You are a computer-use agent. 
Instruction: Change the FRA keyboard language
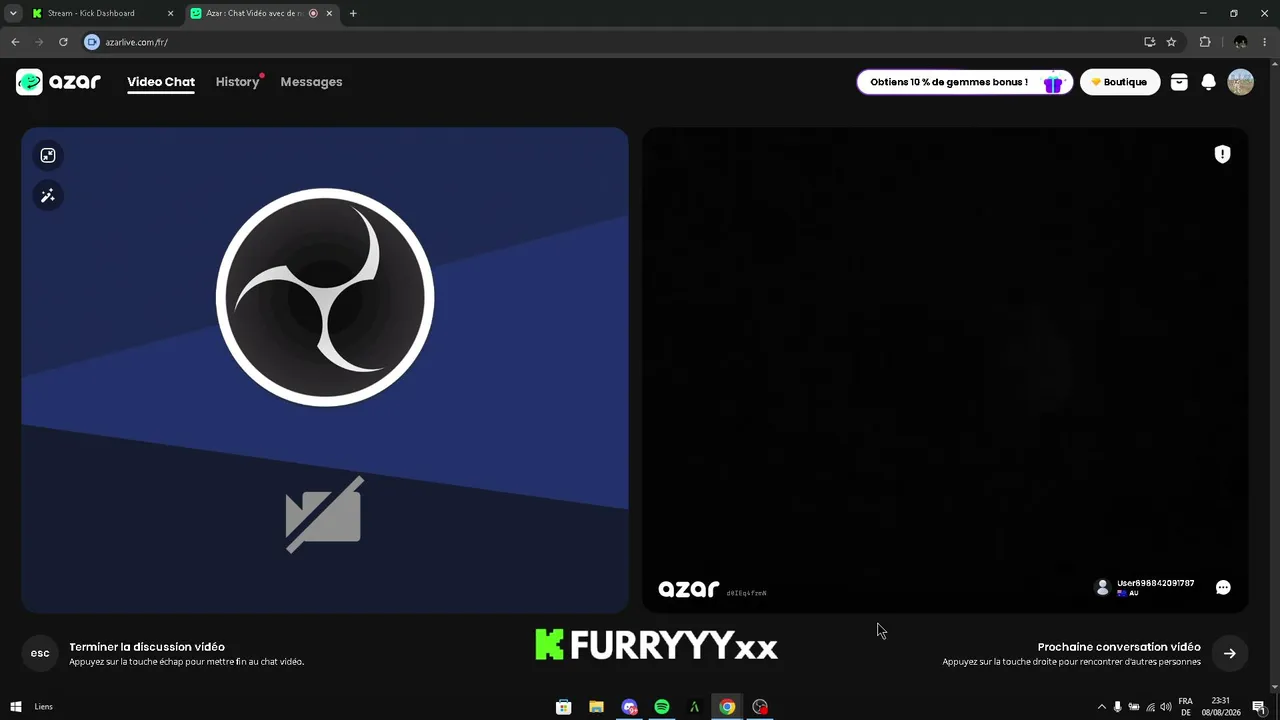1186,707
